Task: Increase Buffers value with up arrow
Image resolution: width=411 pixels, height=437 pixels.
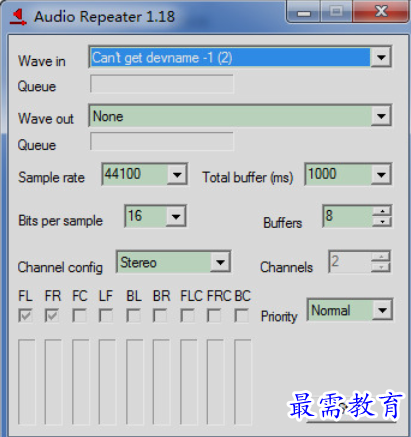Action: tap(382, 211)
